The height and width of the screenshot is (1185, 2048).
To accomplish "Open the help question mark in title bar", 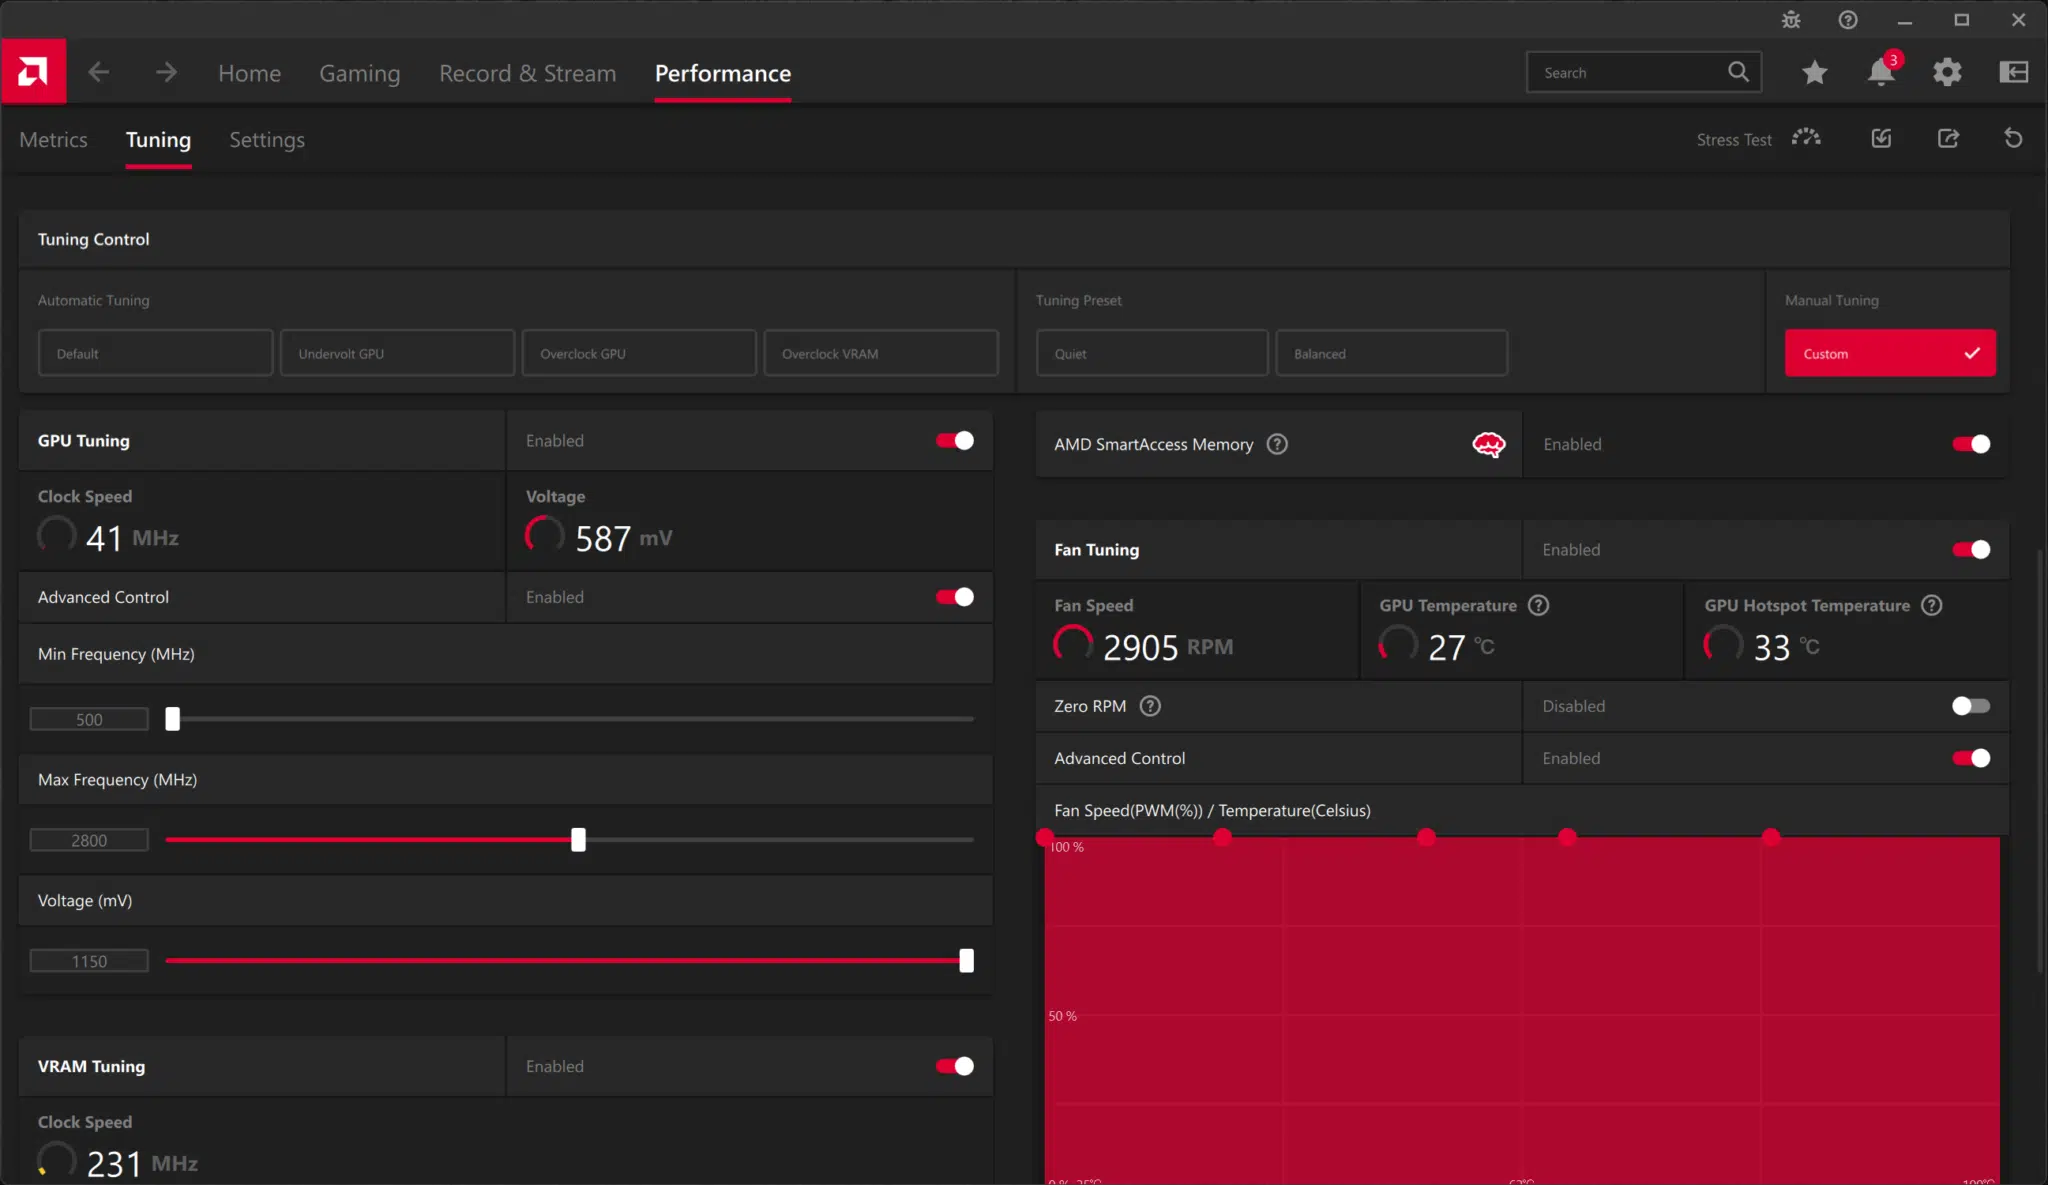I will coord(1848,20).
